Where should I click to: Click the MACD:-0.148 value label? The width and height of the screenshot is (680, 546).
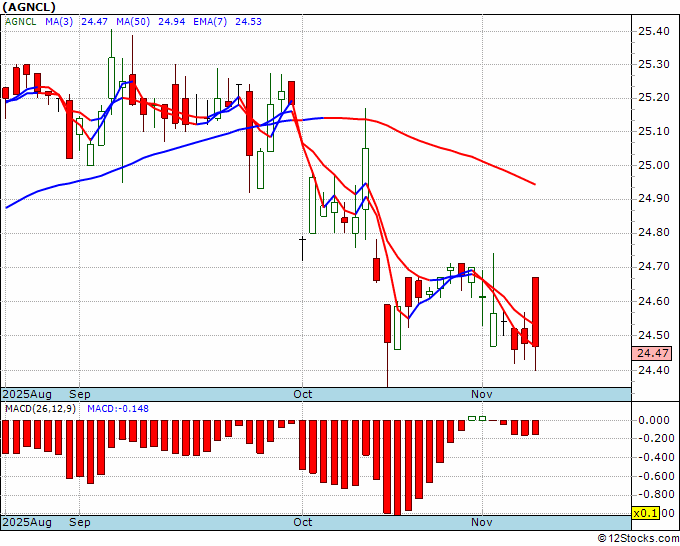[x=118, y=409]
